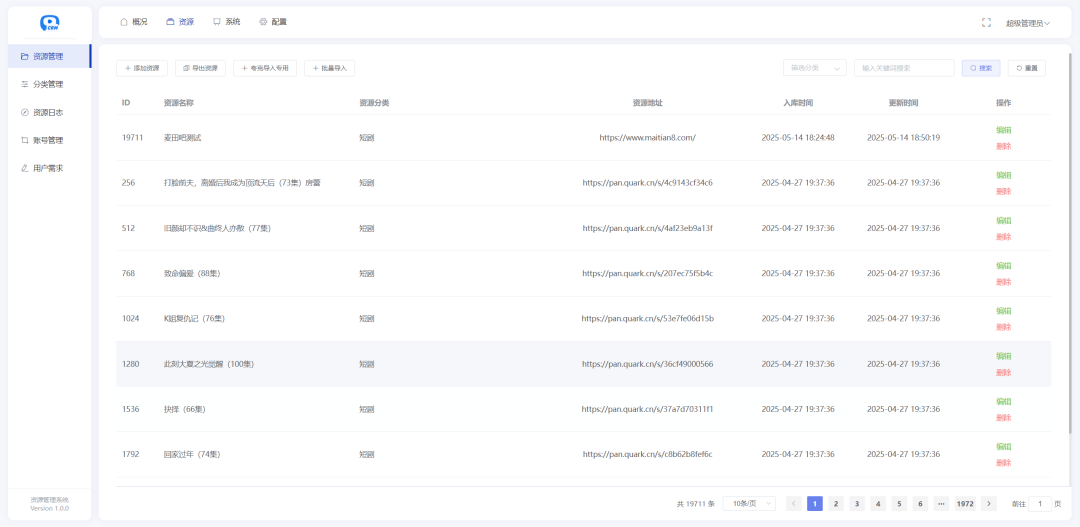The height and width of the screenshot is (527, 1080).
Task: Delete resource 致命偏爱（88集）
Action: pyautogui.click(x=1003, y=282)
